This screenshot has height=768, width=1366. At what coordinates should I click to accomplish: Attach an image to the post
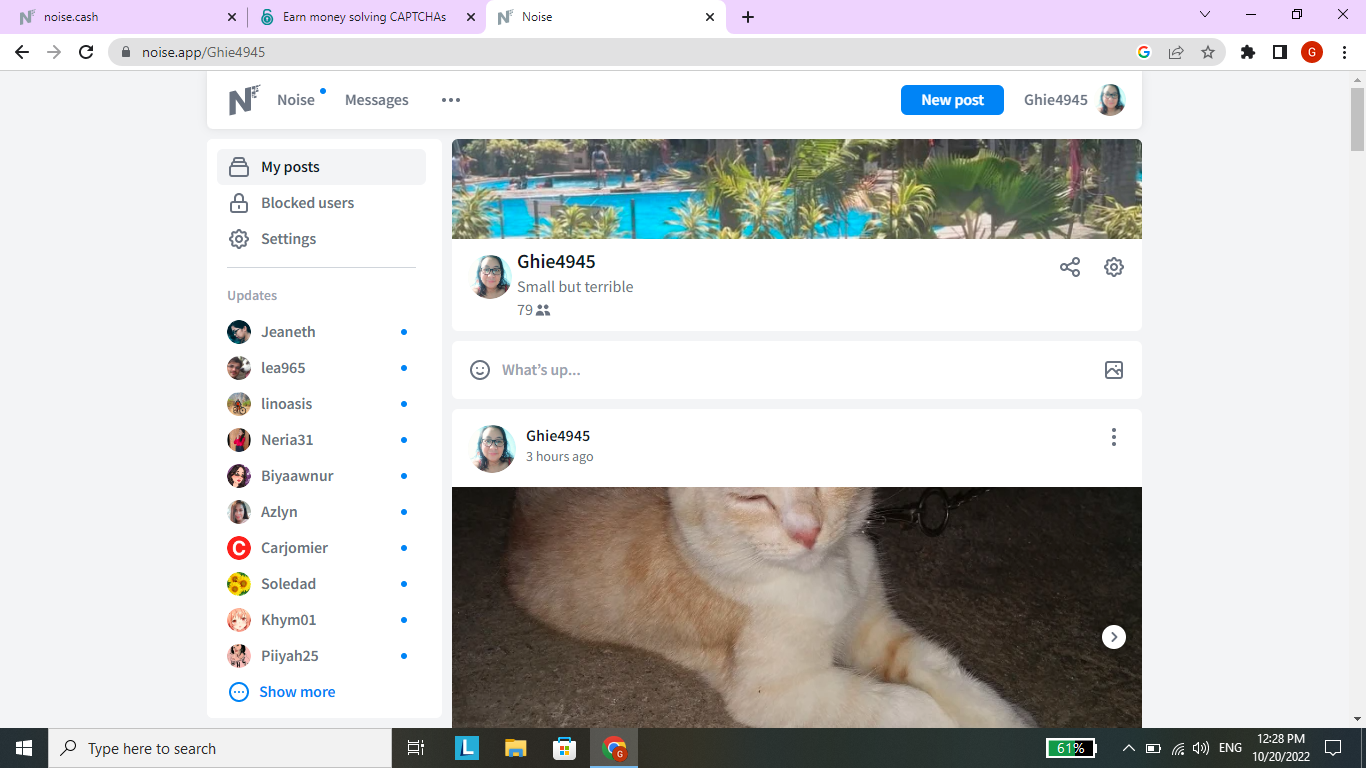click(x=1114, y=370)
